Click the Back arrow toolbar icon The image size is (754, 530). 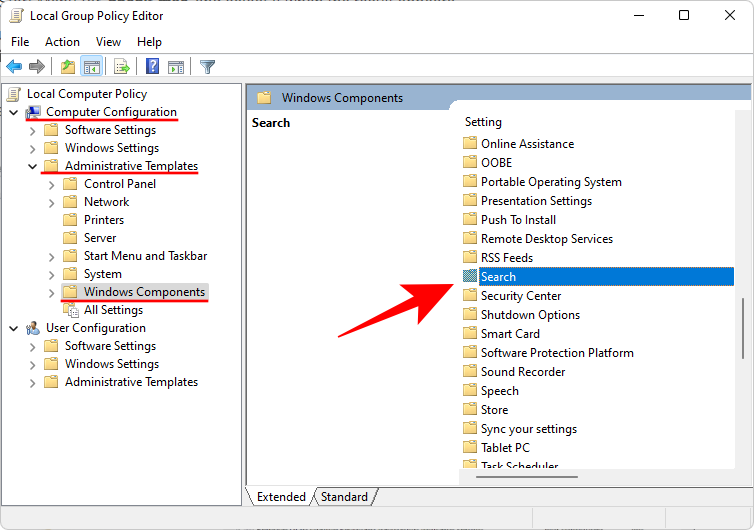coord(14,67)
